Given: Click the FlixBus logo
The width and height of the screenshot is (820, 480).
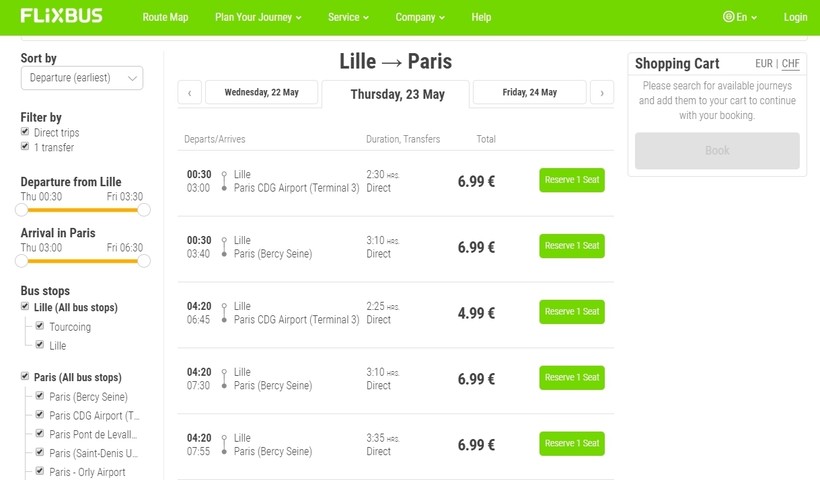Looking at the screenshot, I should point(61,16).
